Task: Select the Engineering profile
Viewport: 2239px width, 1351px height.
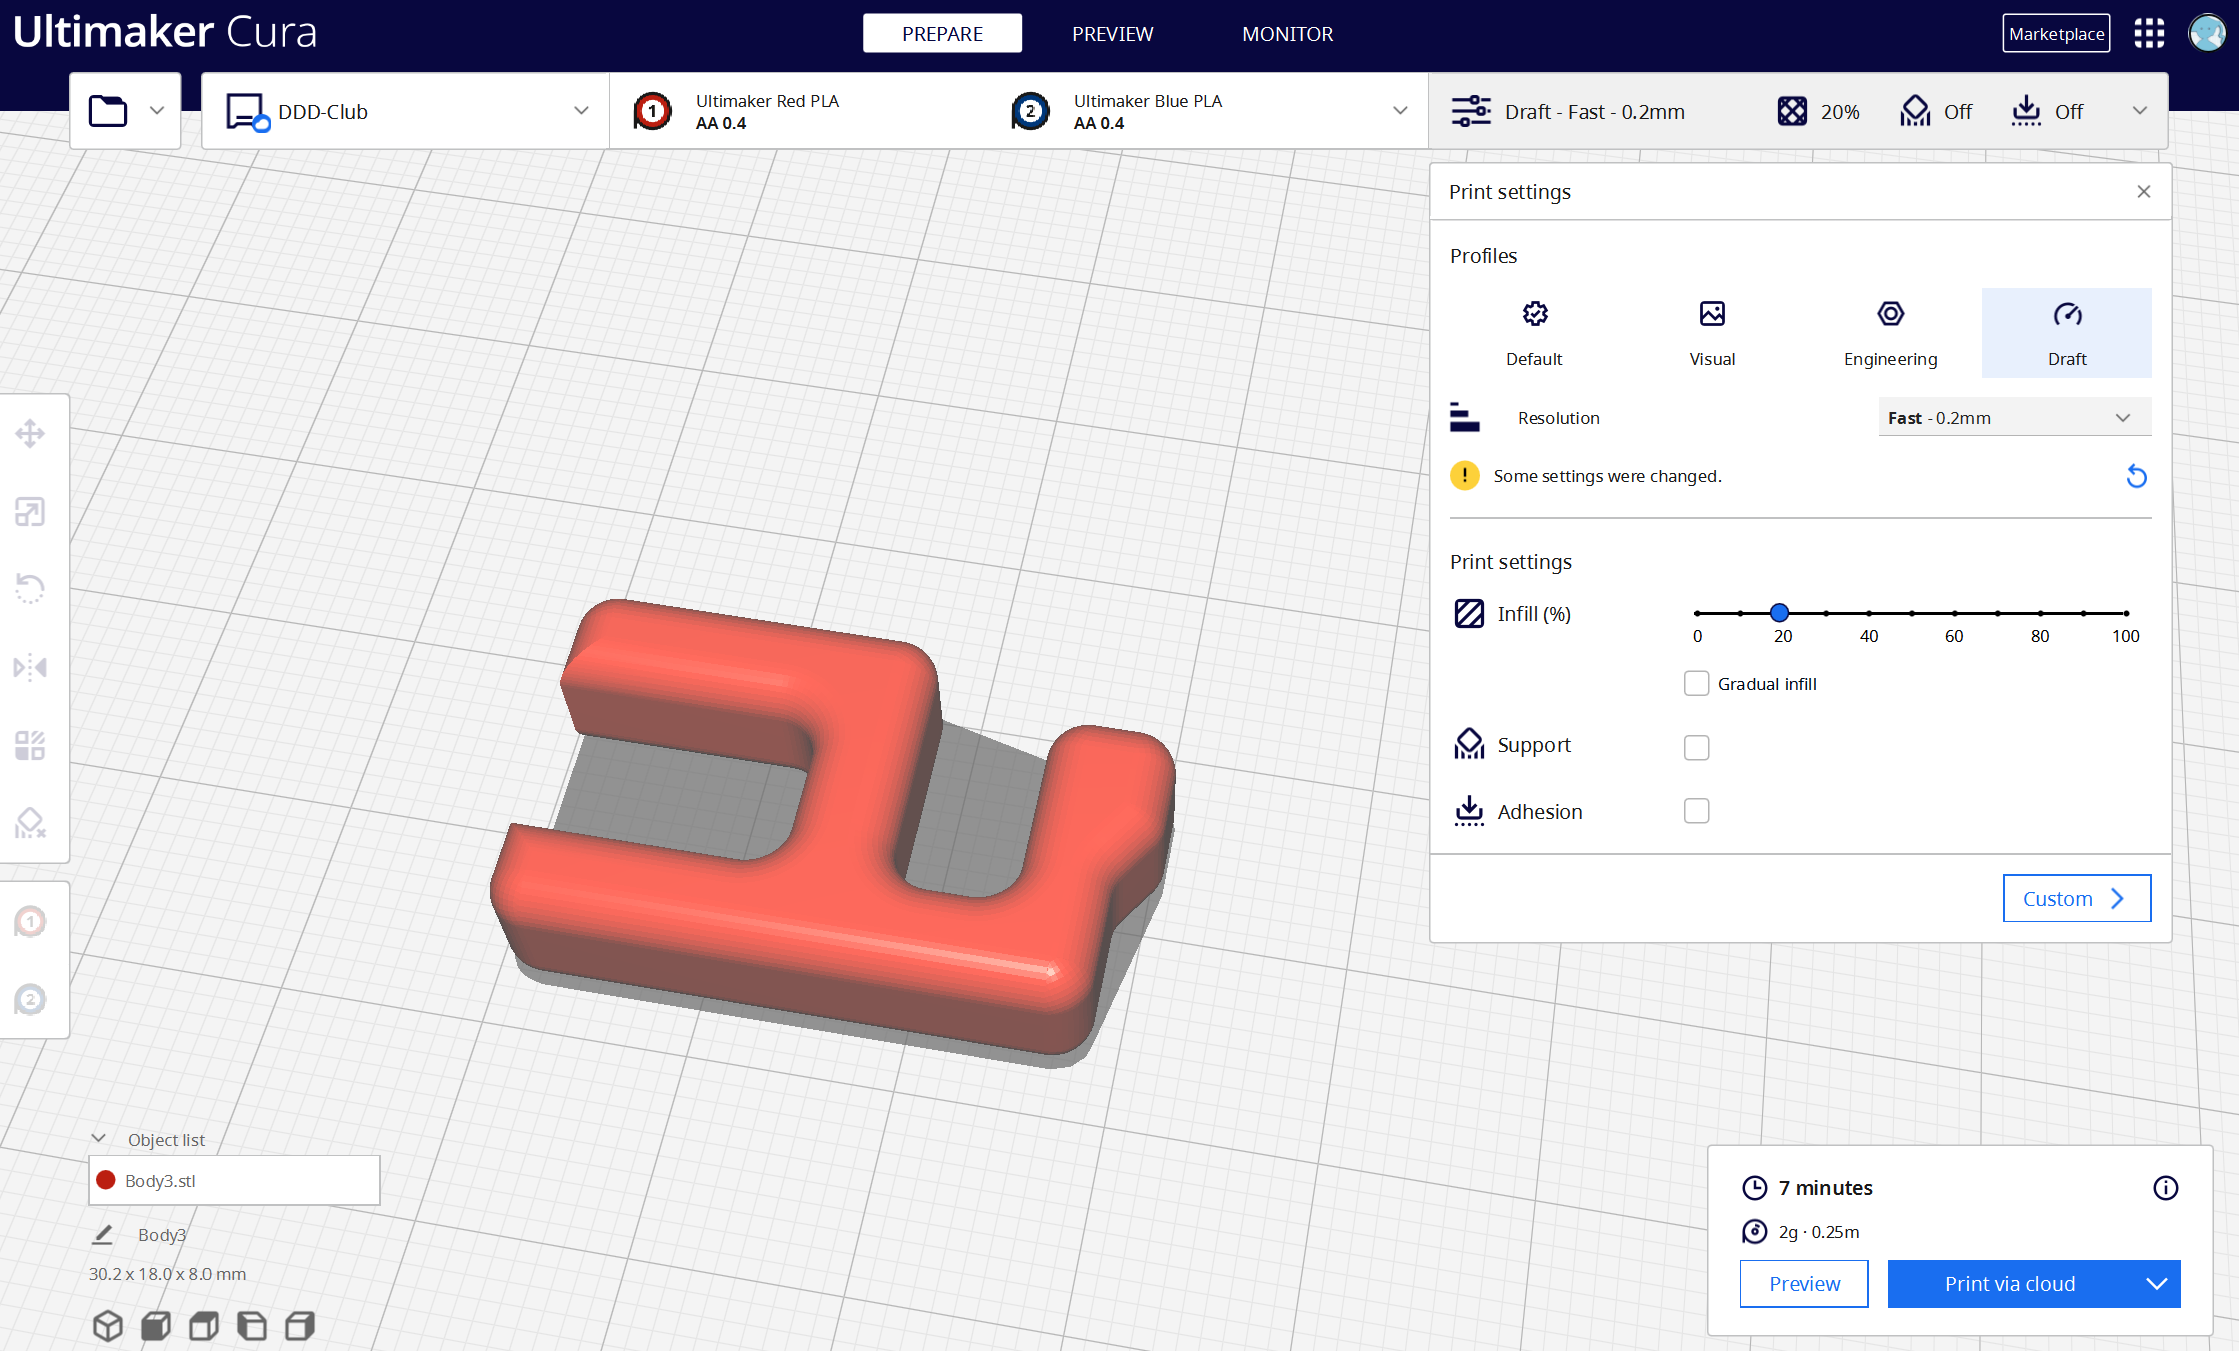Action: coord(1889,333)
